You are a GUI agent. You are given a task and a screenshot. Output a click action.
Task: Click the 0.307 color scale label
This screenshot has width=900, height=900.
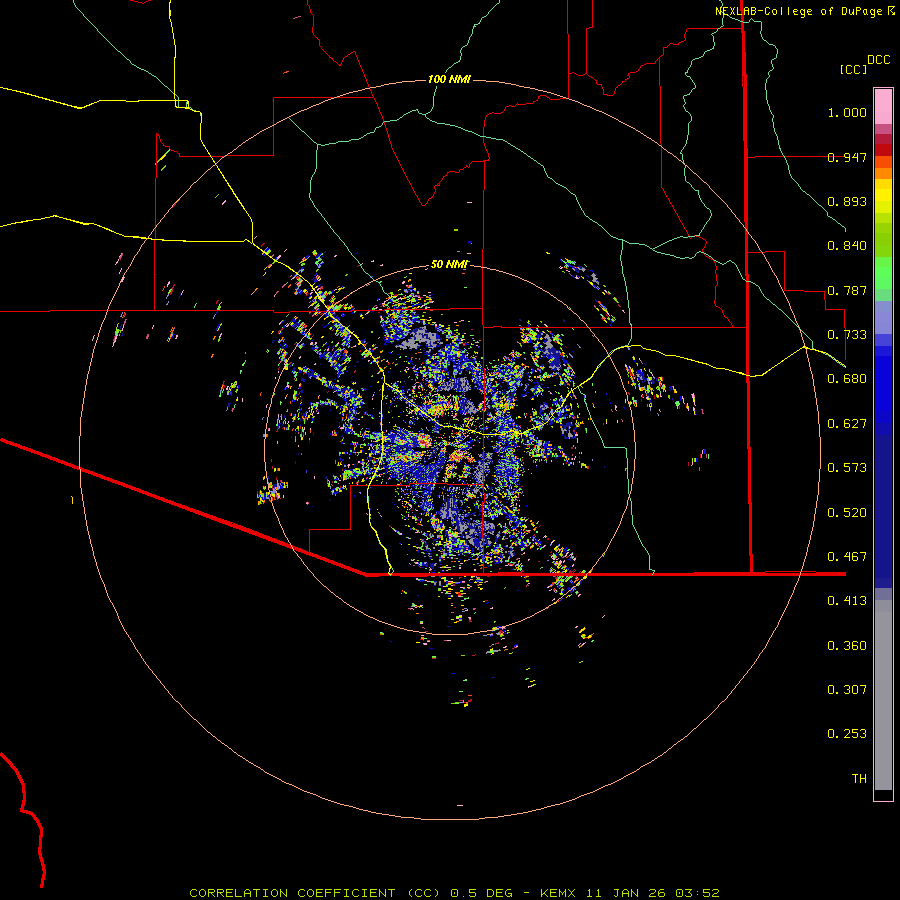coord(847,690)
